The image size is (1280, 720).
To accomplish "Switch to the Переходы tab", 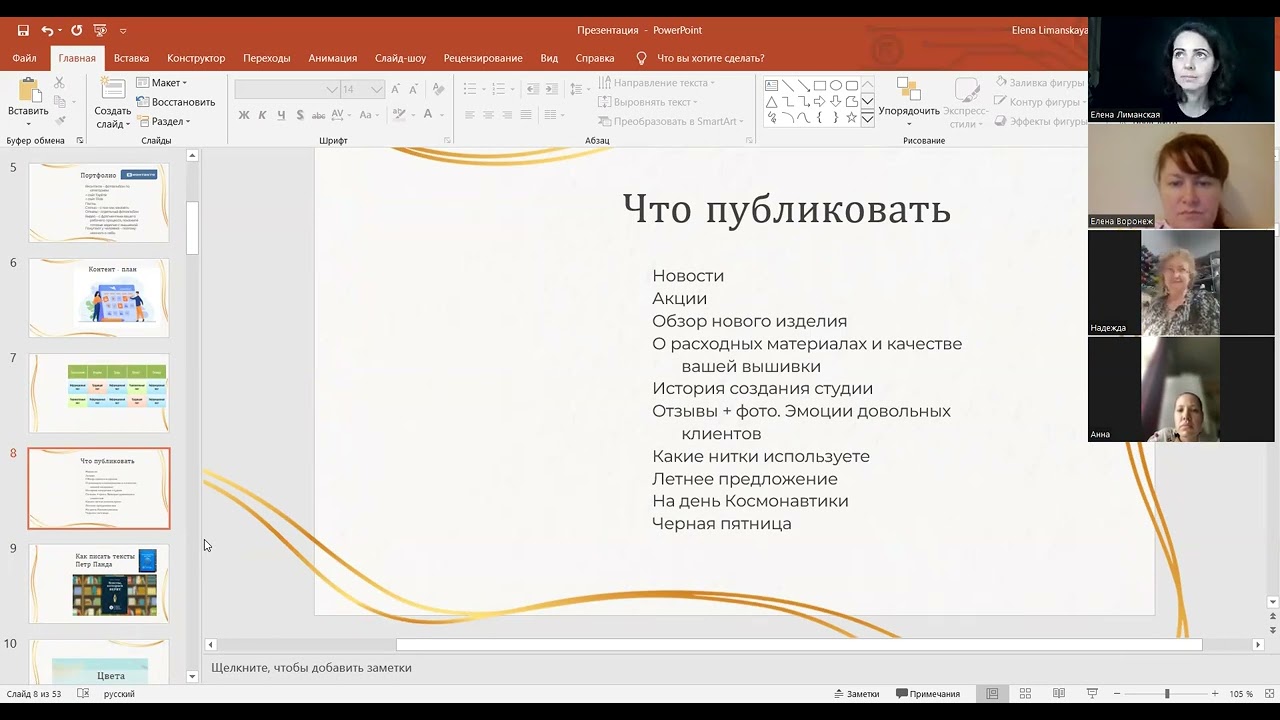I will pyautogui.click(x=266, y=58).
